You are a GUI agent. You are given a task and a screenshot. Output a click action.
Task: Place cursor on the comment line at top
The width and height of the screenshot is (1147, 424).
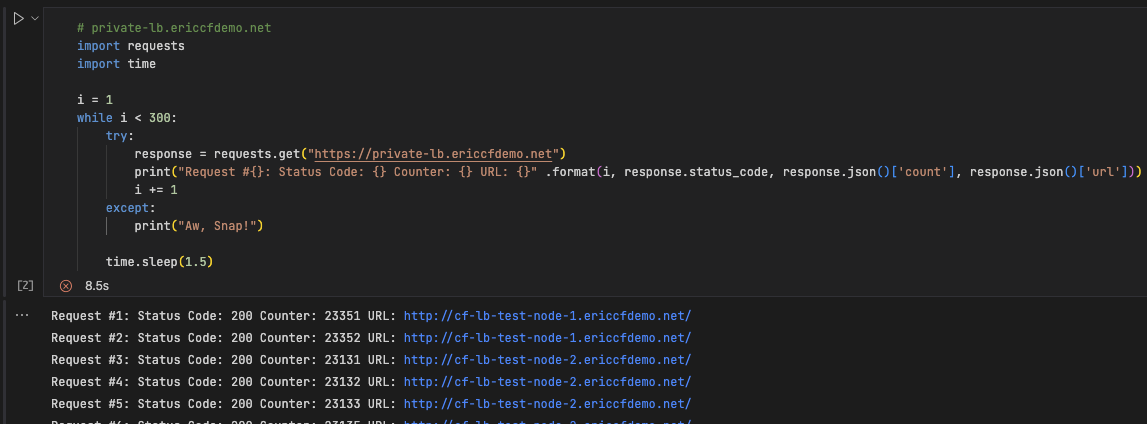(x=174, y=28)
